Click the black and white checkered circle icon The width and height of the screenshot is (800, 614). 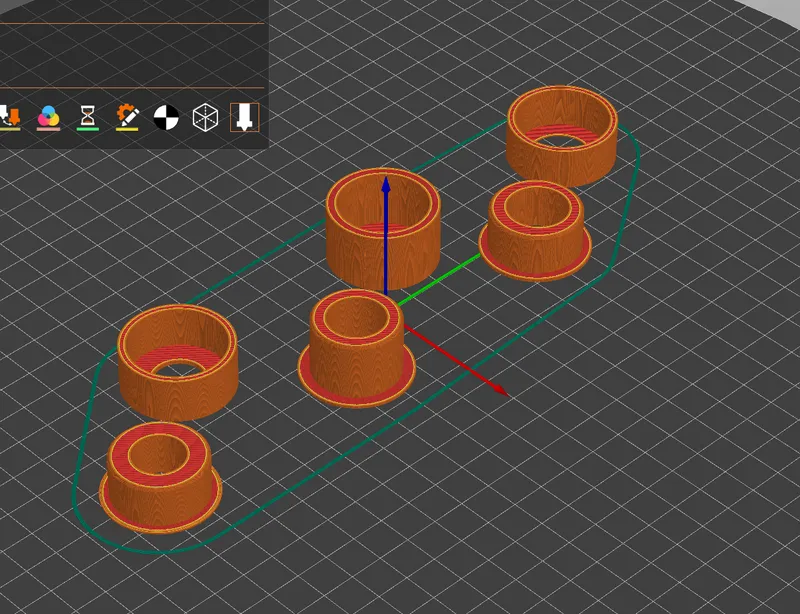pyautogui.click(x=166, y=117)
